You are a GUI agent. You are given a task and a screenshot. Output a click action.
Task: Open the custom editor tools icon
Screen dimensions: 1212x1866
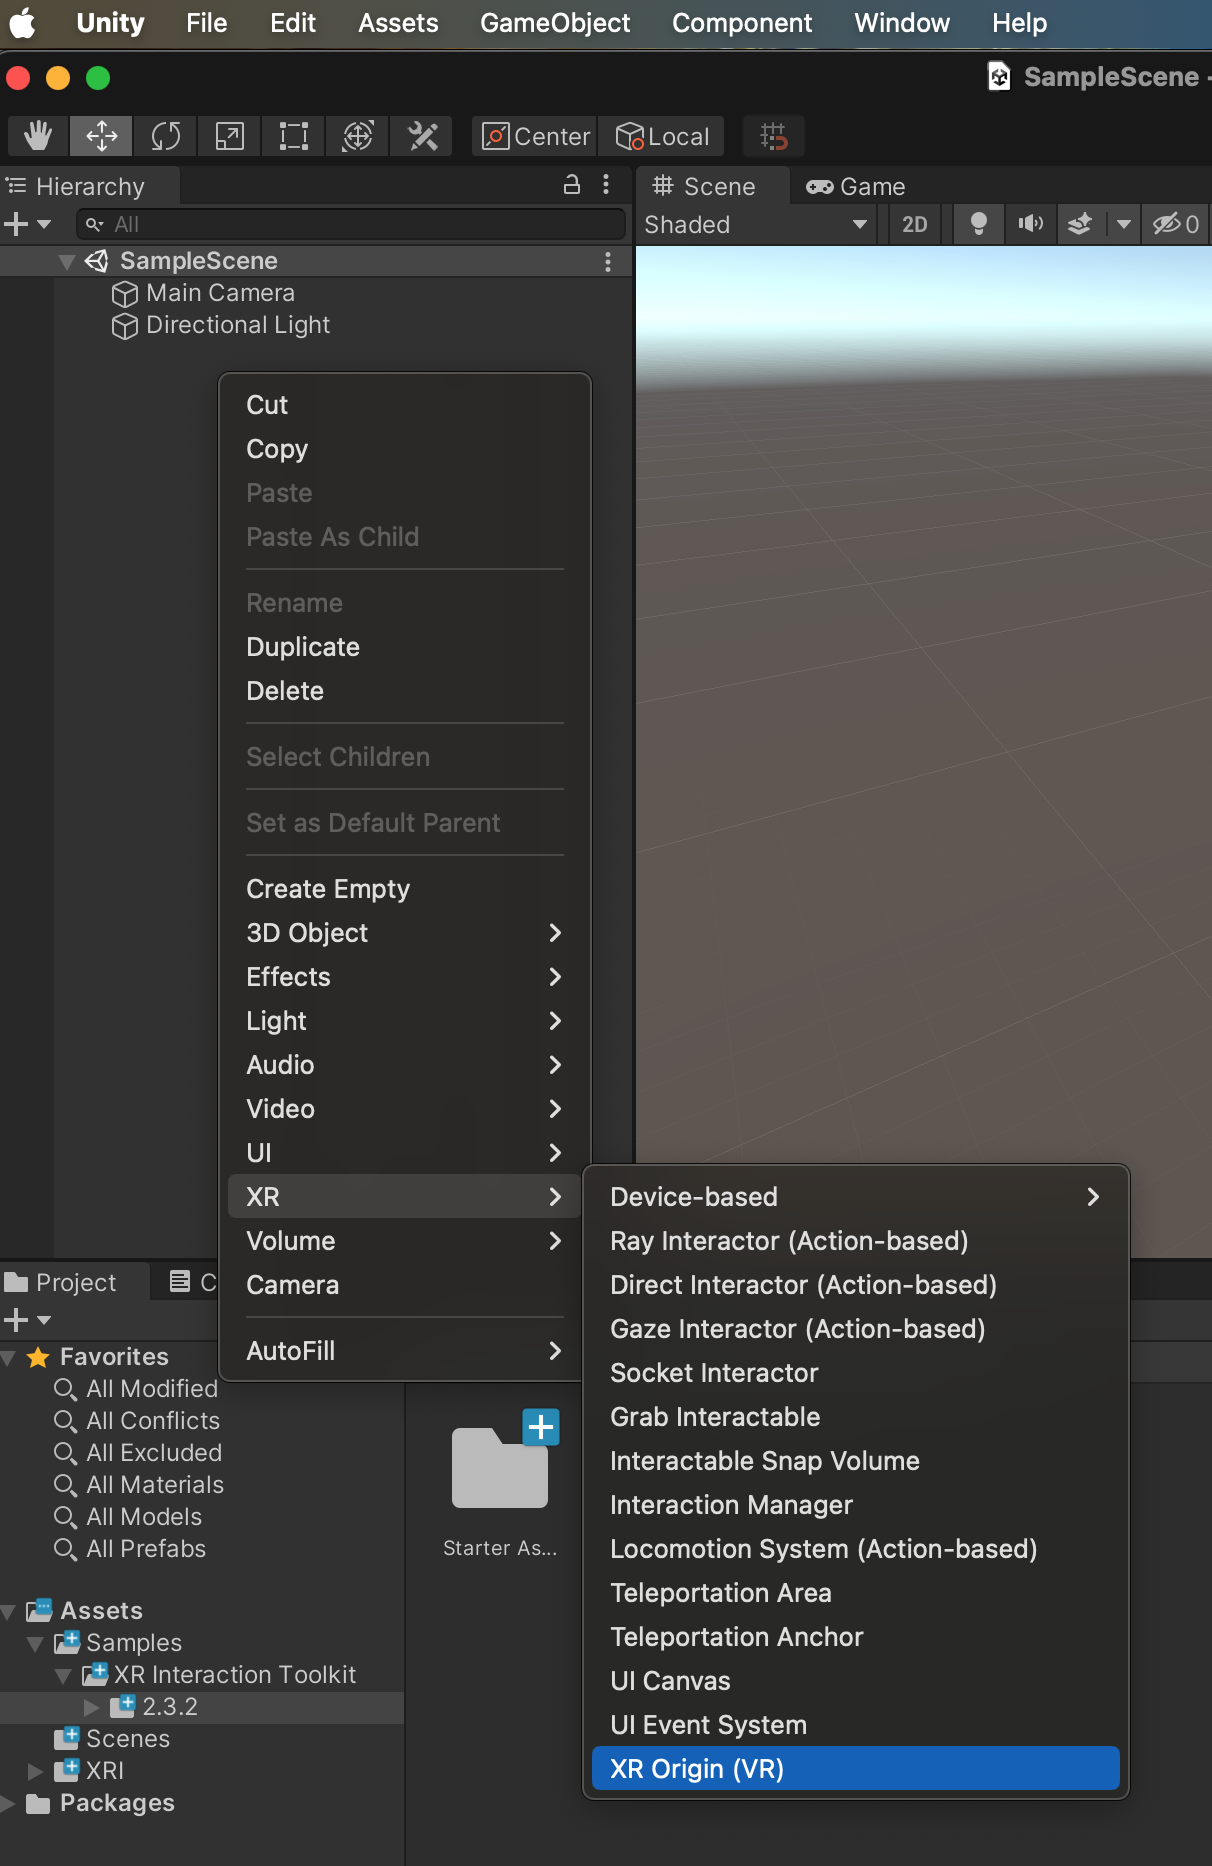pos(422,136)
